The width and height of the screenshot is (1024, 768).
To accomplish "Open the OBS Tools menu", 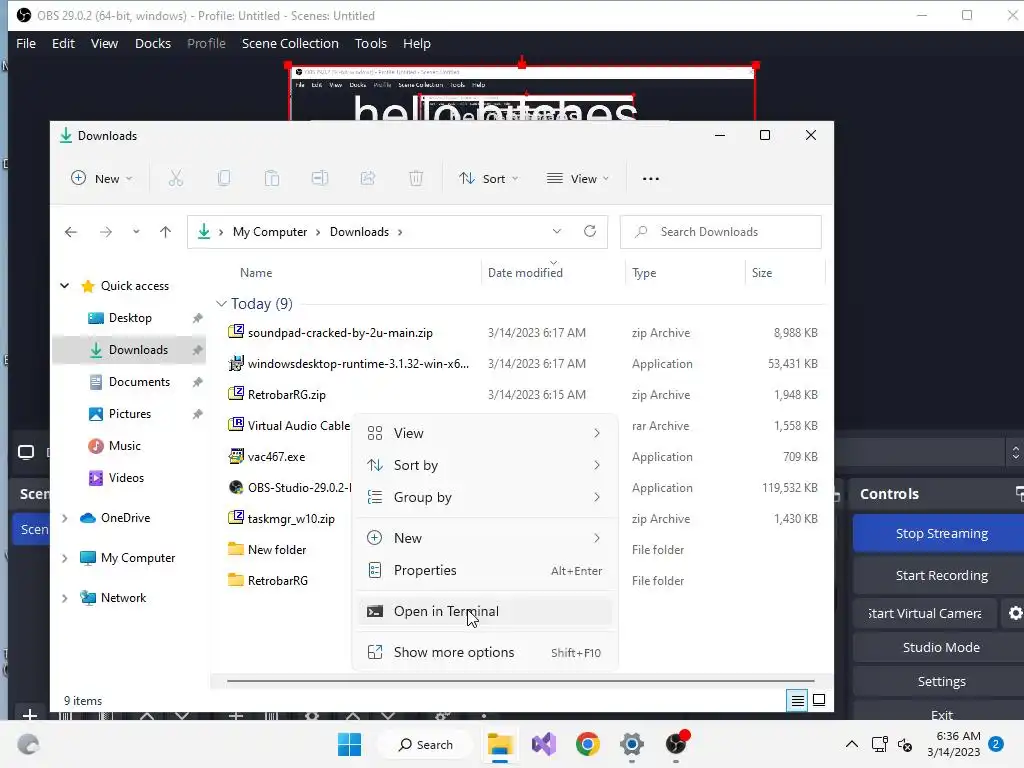I will point(370,44).
